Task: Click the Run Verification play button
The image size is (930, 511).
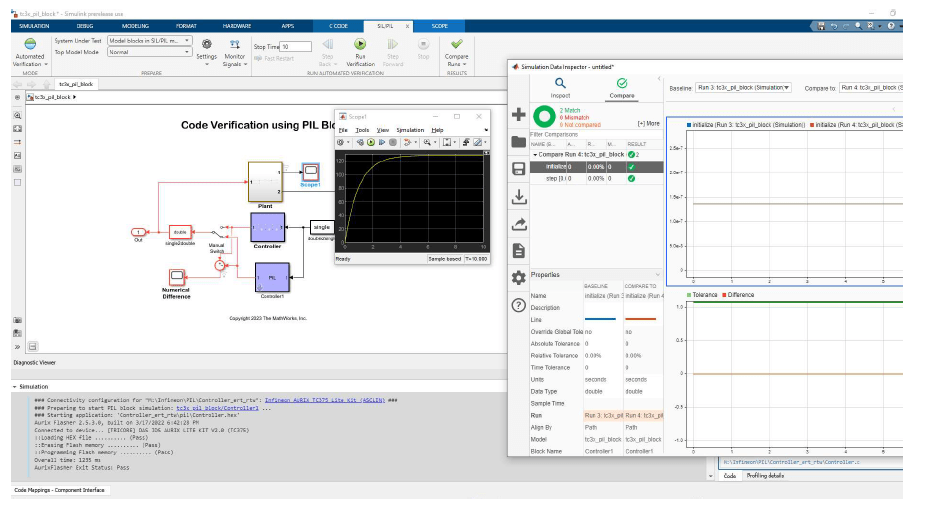Action: [x=360, y=44]
